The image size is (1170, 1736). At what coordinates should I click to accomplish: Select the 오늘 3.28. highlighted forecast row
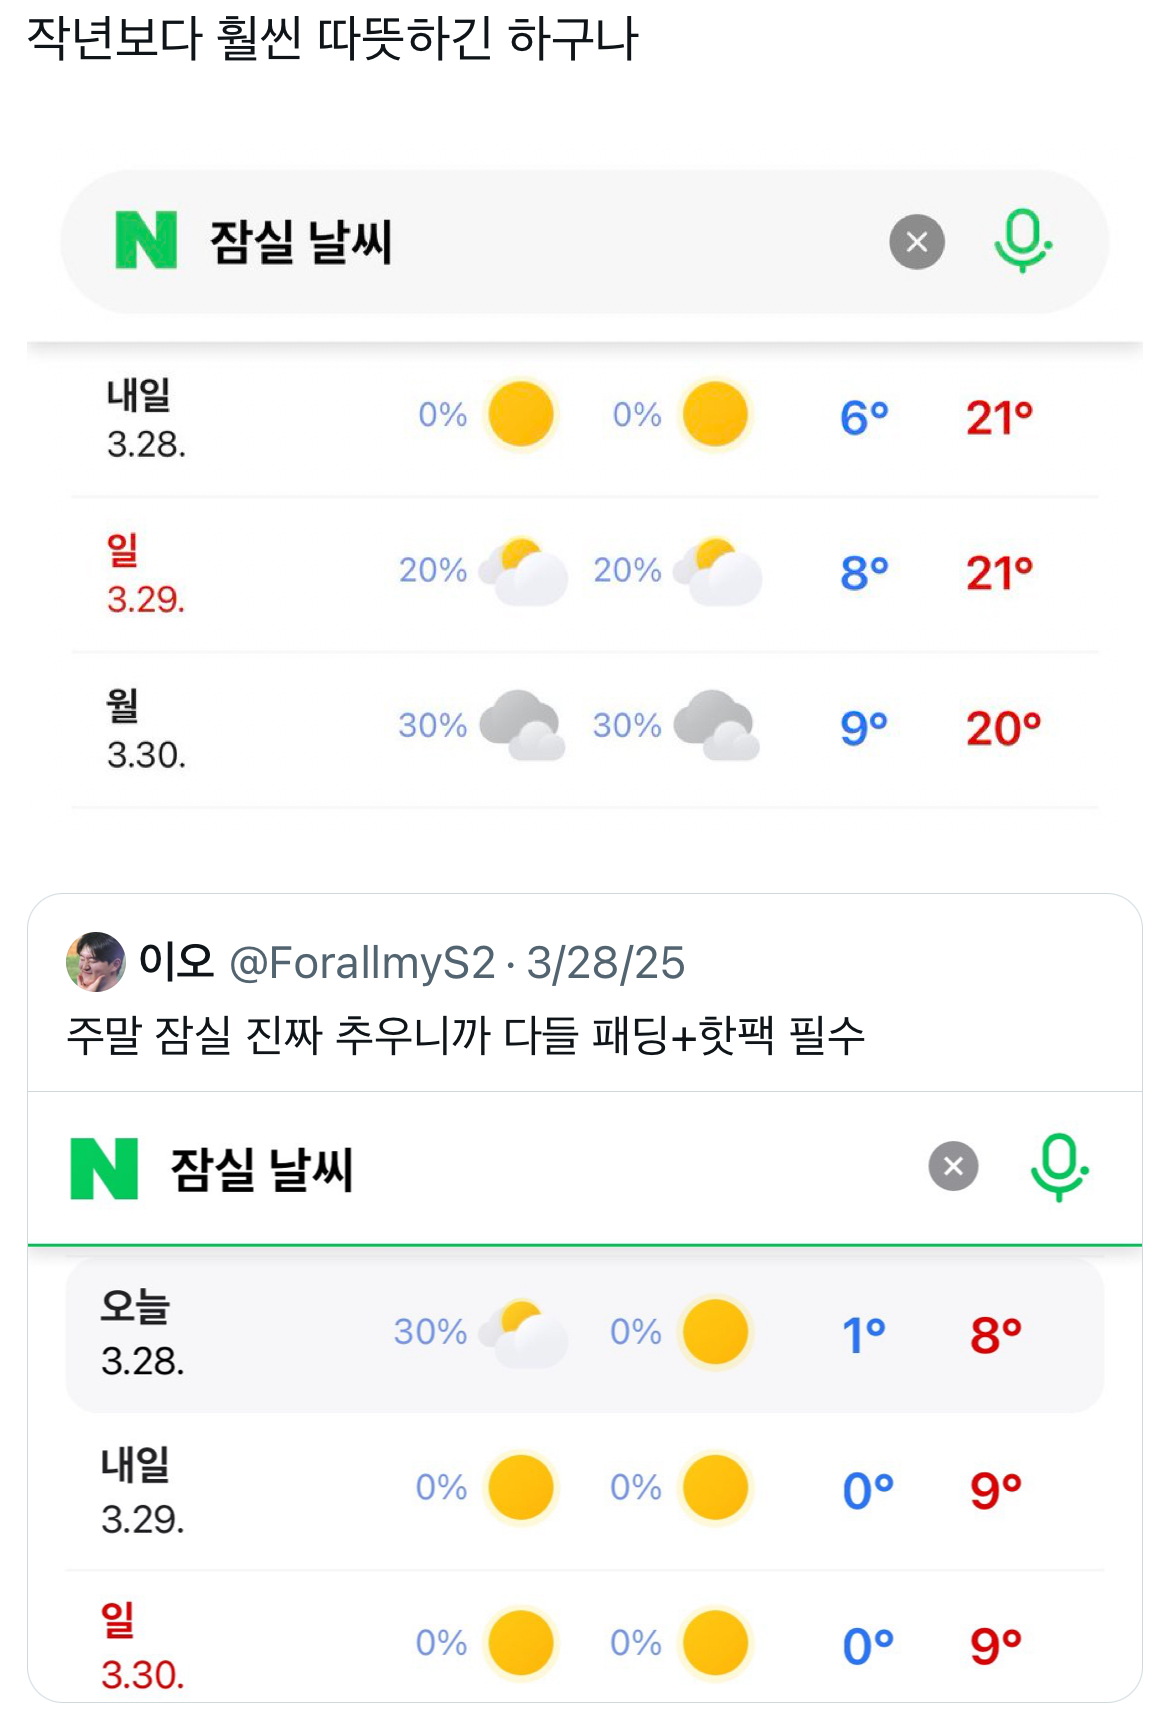[x=584, y=1334]
